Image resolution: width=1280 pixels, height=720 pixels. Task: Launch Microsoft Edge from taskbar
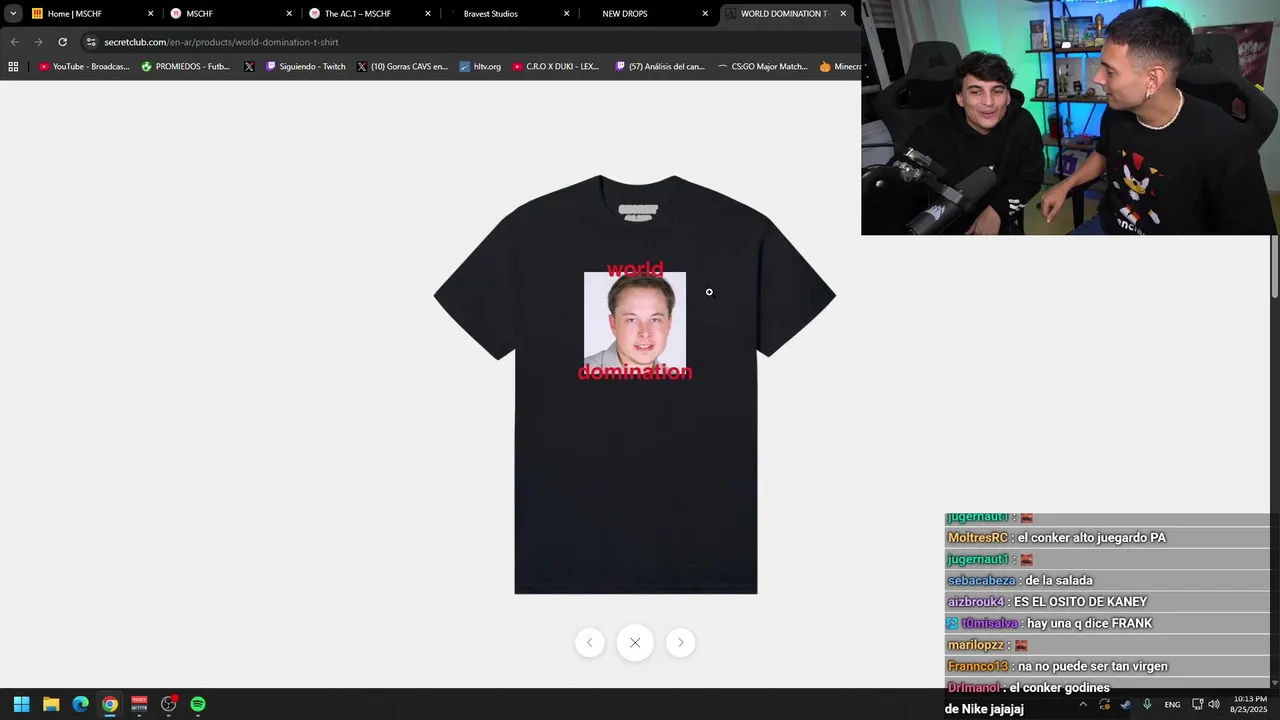click(80, 704)
